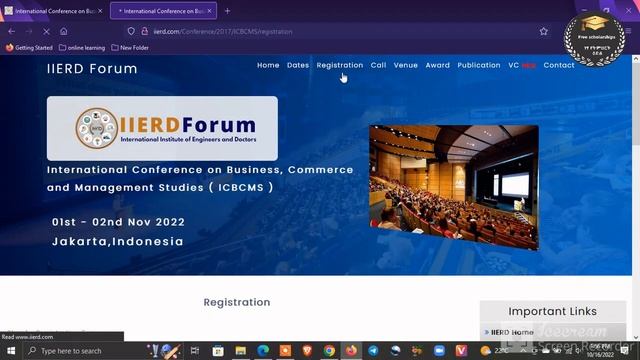Click the padlock site info icon
This screenshot has width=640, height=360.
[x=144, y=31]
